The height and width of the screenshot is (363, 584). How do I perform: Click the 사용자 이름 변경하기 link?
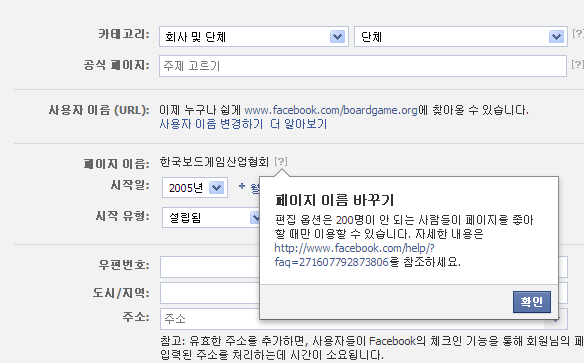pos(211,124)
